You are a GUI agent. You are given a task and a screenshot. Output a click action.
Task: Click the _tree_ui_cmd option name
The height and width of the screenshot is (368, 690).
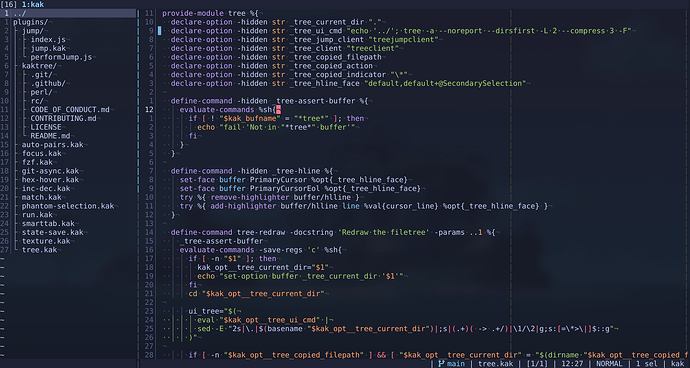(316, 31)
